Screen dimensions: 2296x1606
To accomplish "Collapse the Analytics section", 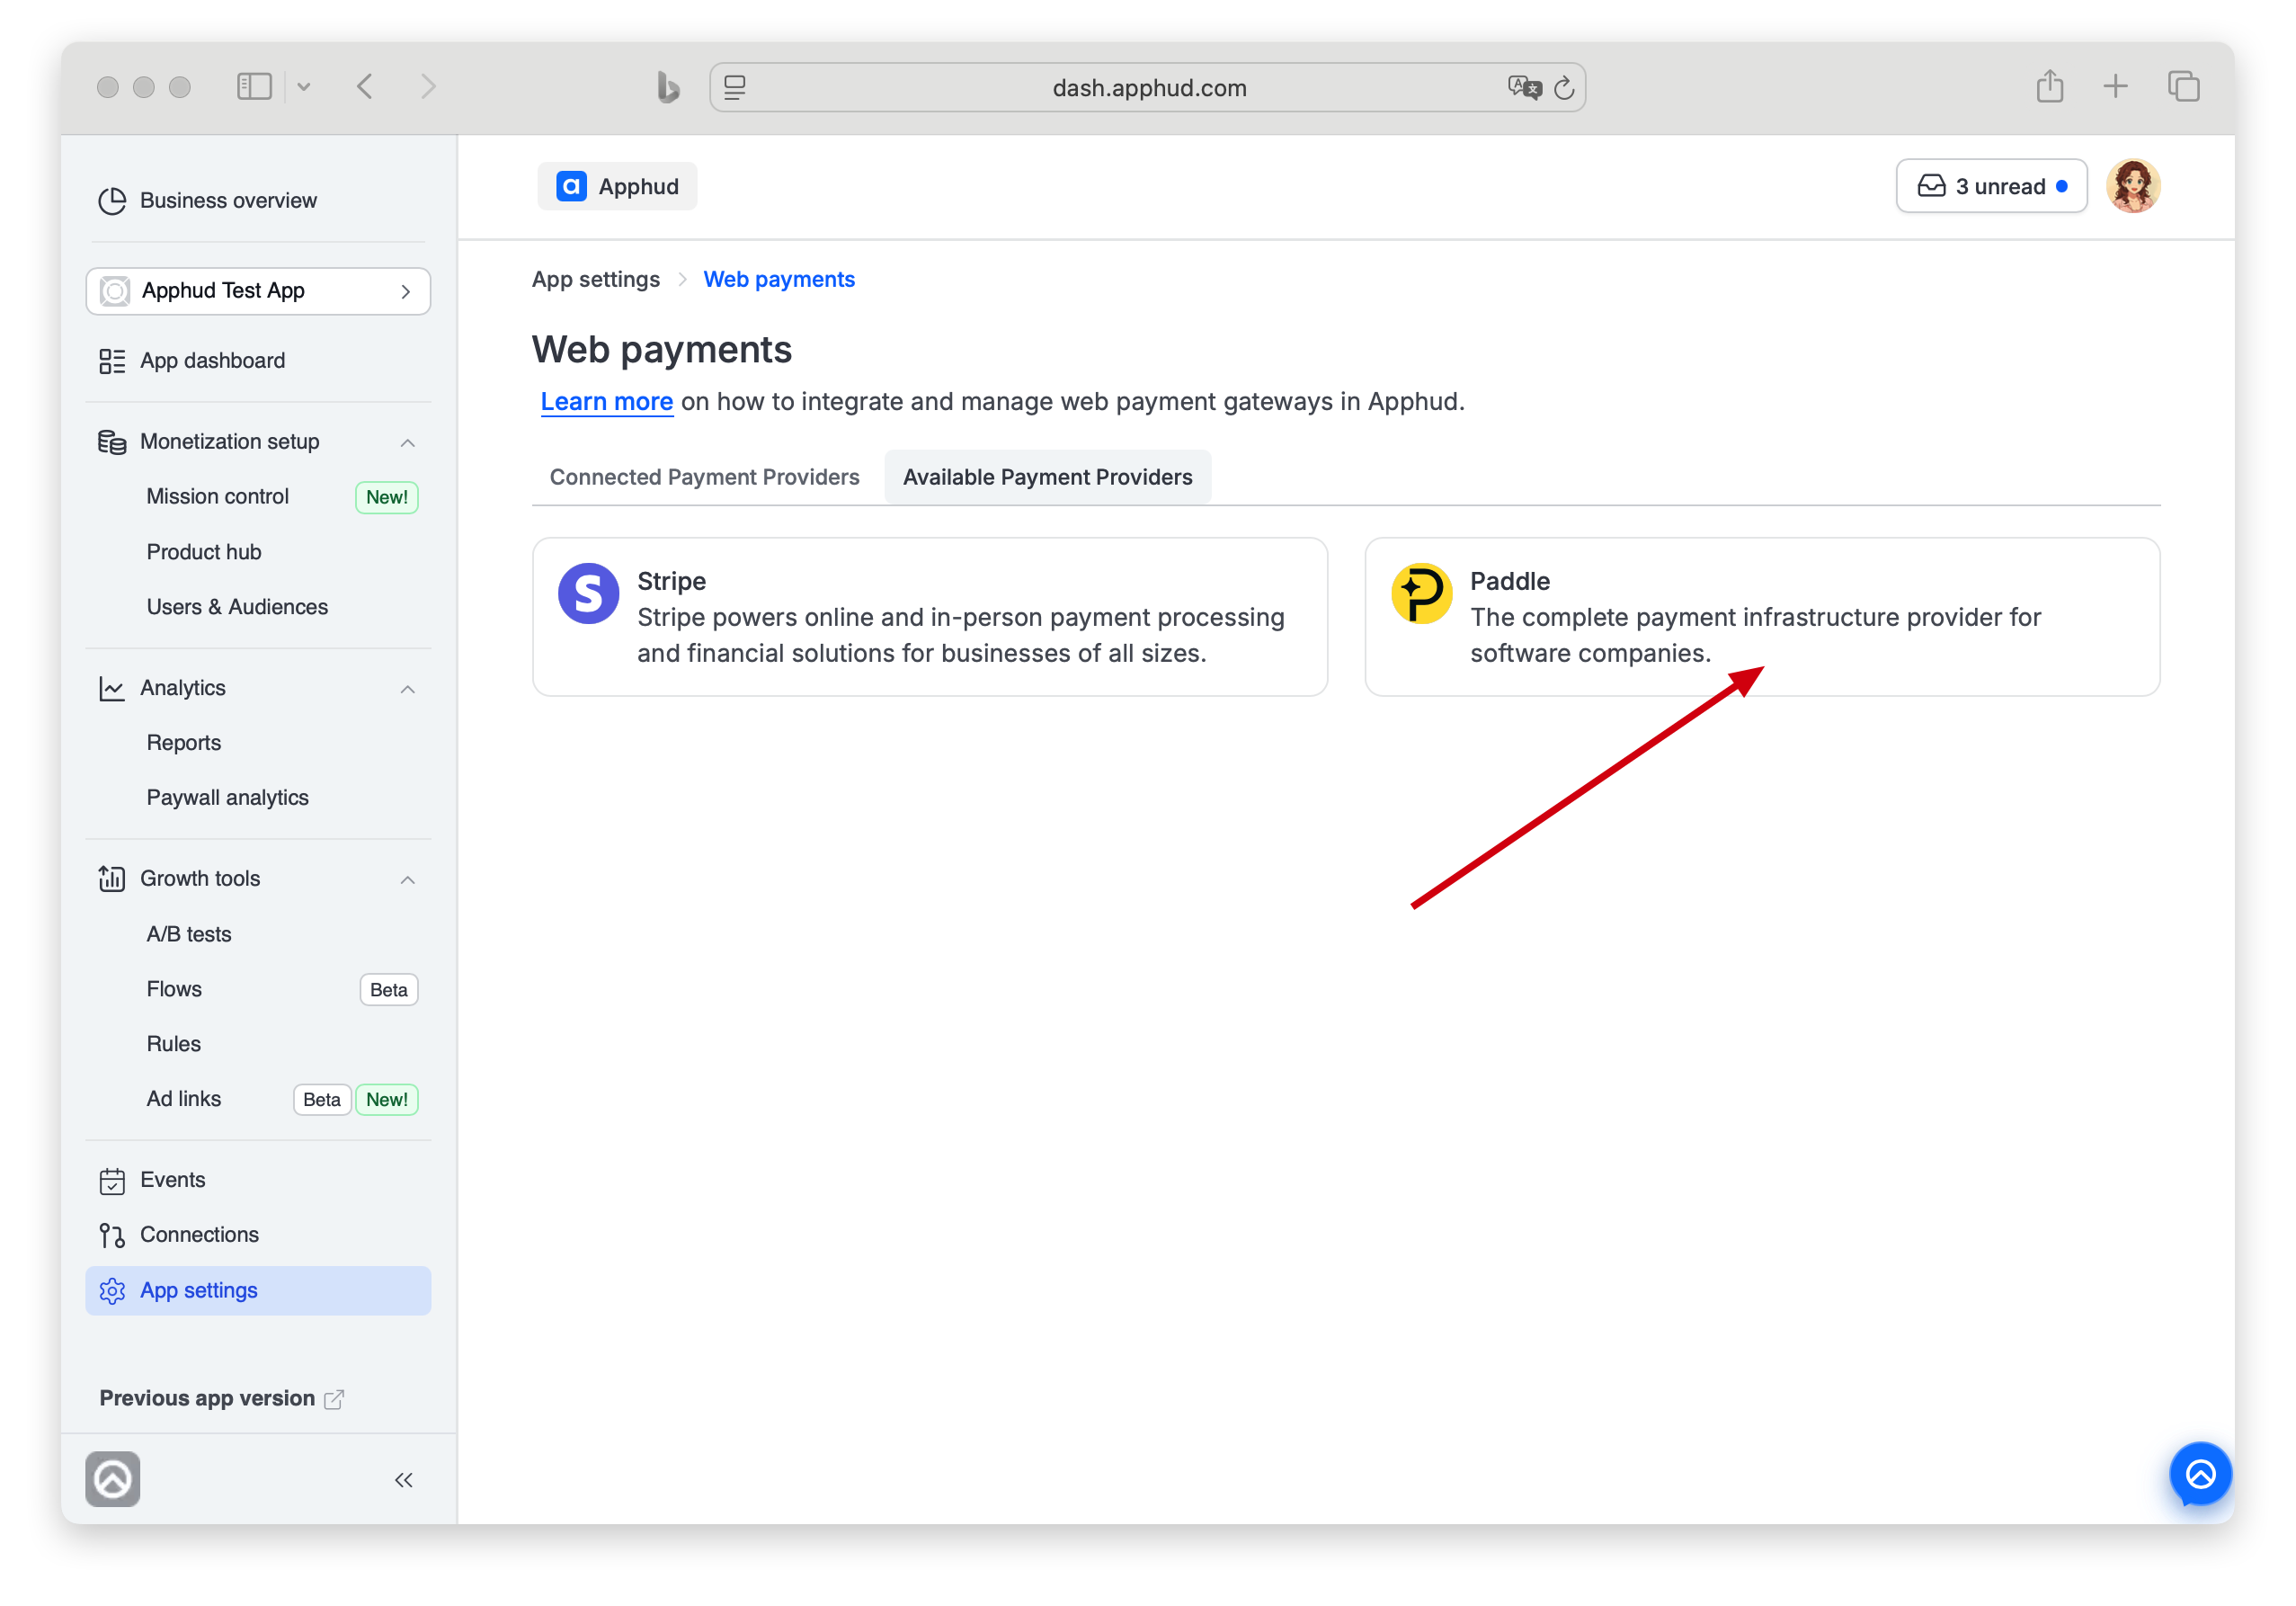I will coord(407,689).
